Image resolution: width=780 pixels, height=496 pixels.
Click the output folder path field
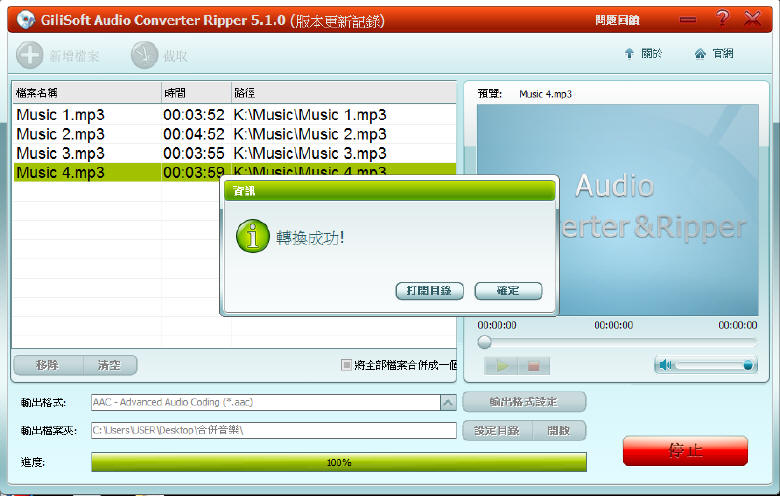273,430
